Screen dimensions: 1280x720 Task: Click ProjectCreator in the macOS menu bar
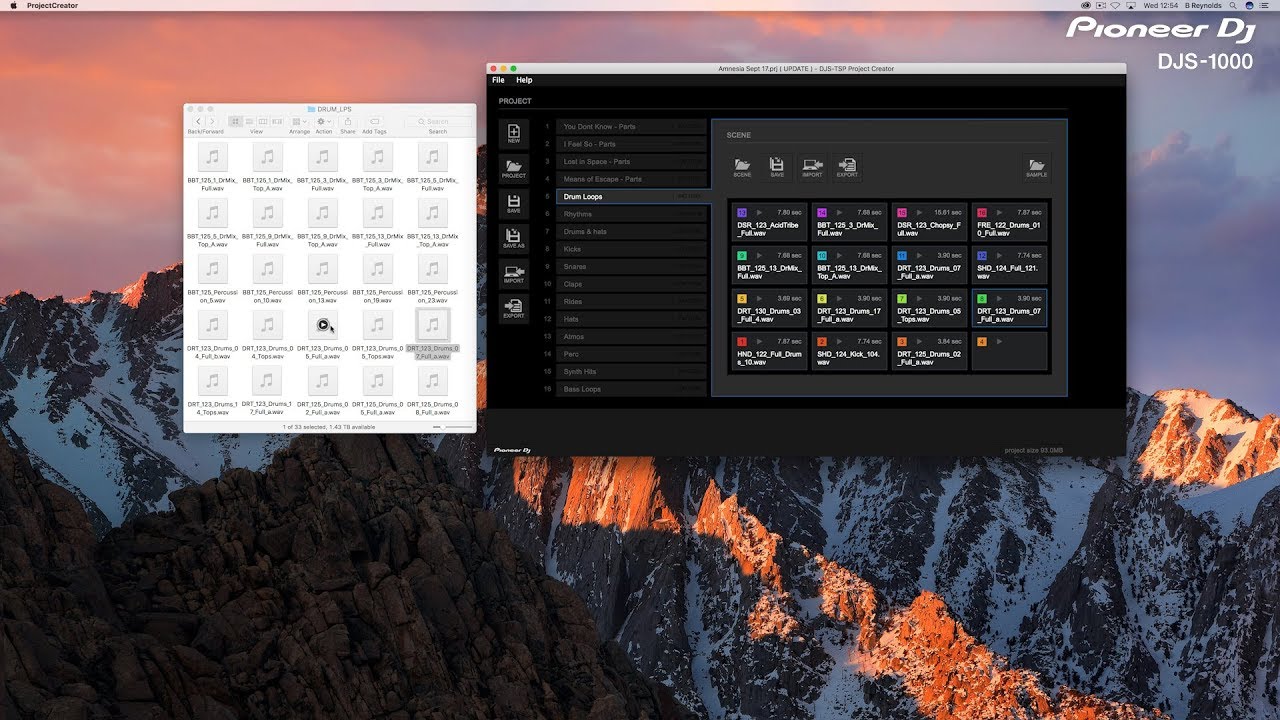point(52,6)
